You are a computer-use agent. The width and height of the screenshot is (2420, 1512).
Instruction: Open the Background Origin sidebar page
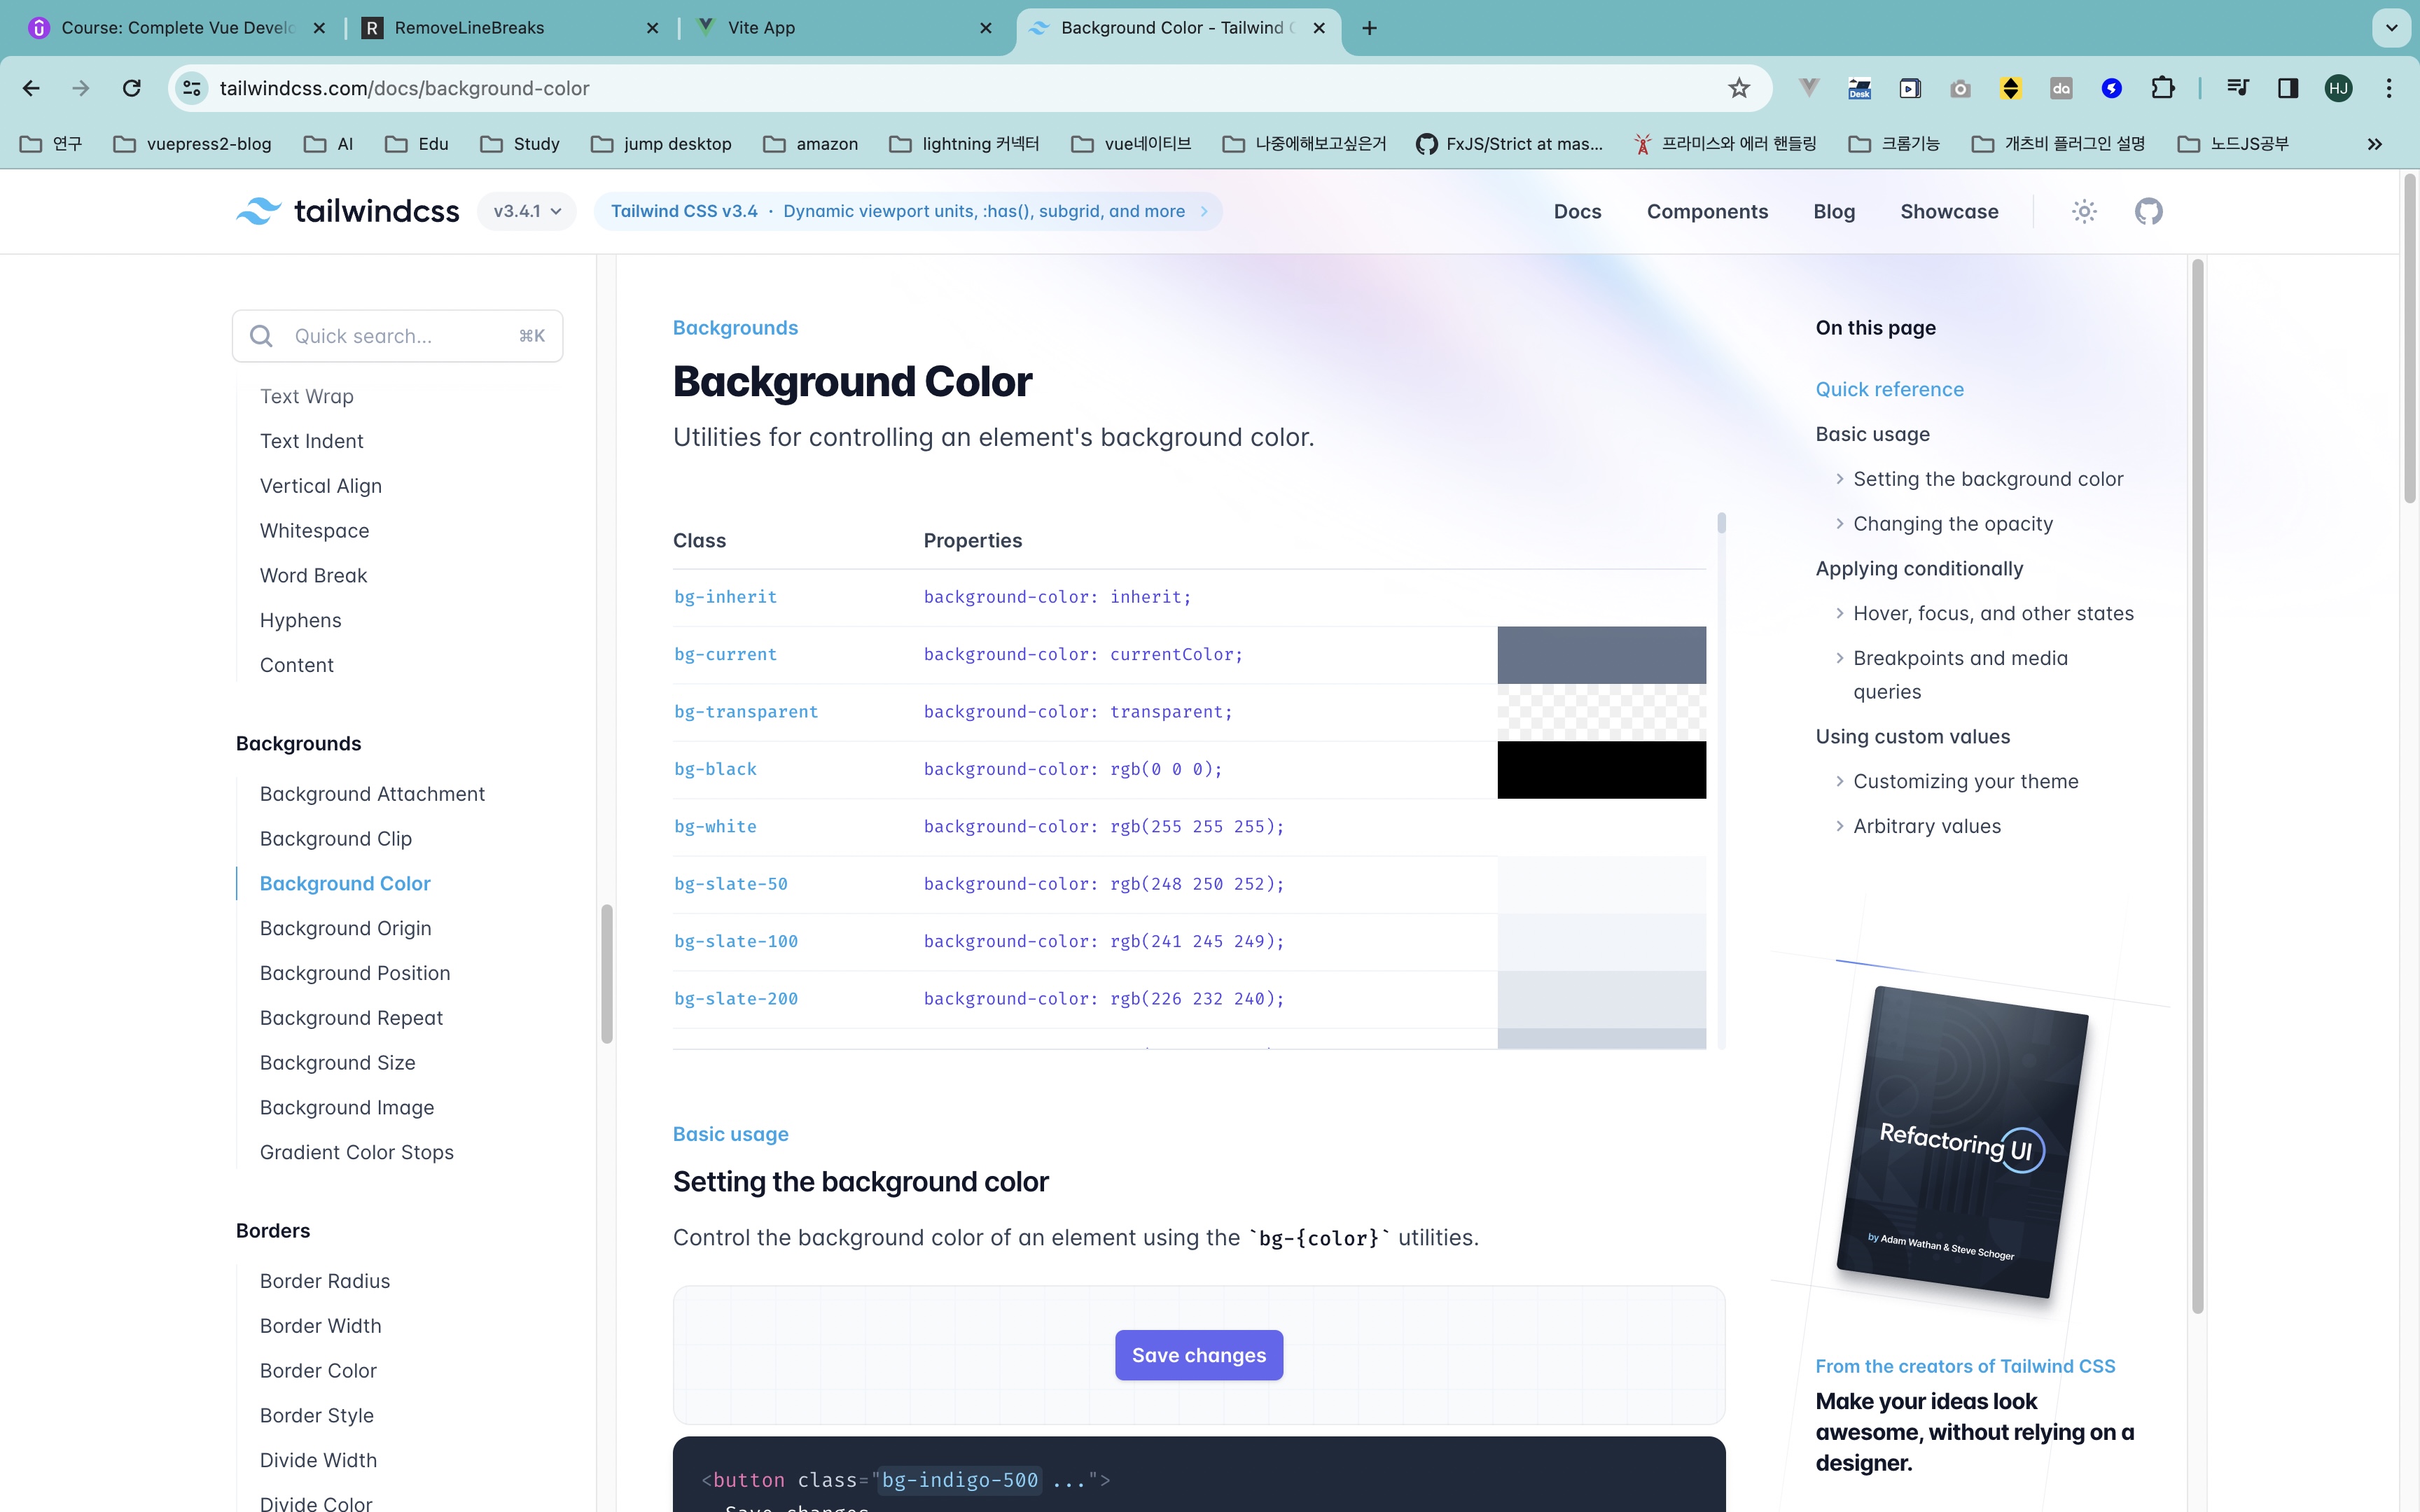coord(345,928)
